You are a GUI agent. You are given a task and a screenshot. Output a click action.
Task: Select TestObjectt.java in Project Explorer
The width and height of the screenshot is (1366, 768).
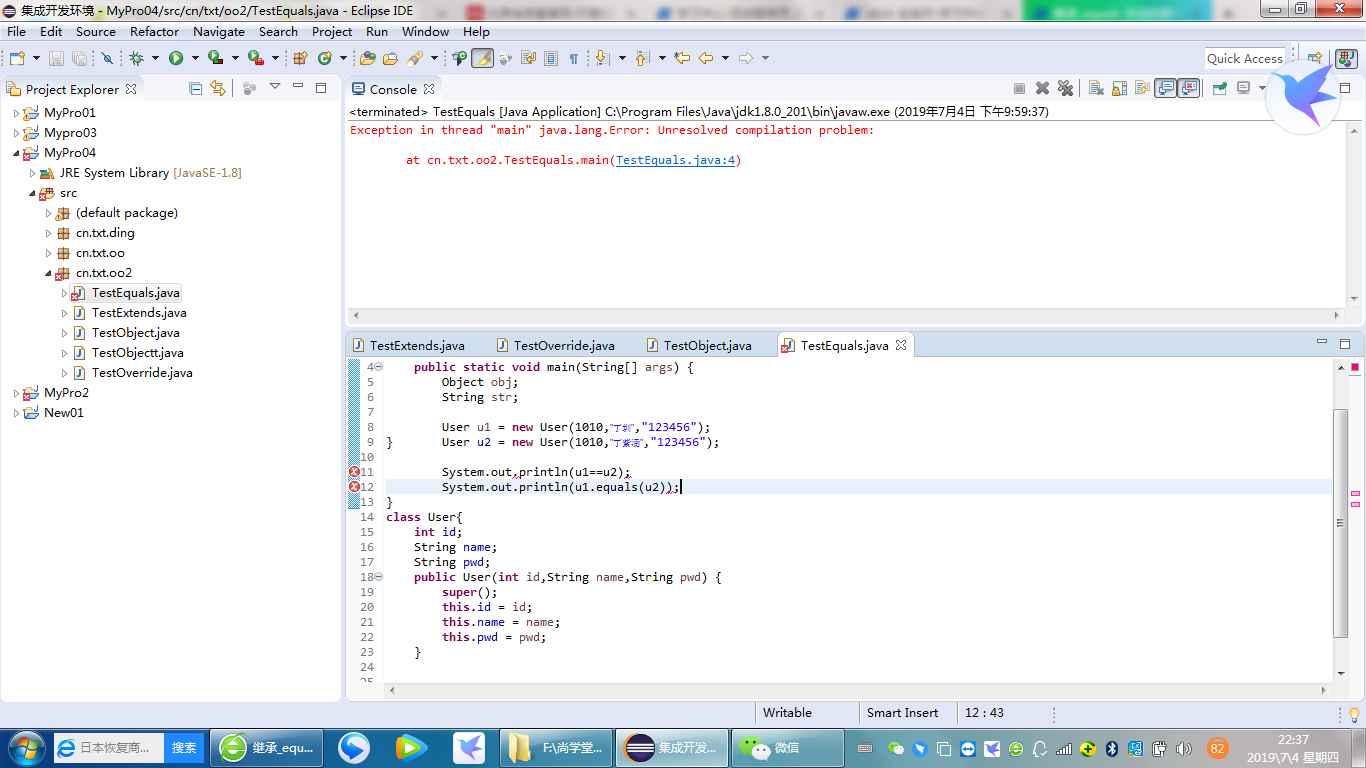137,353
